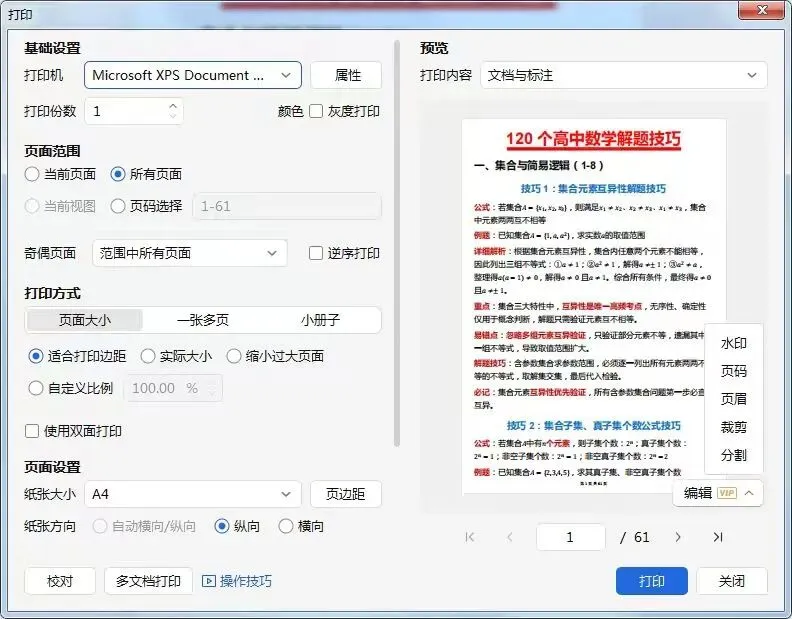The height and width of the screenshot is (619, 792).
Task: Set paper orientation to 横向
Action: 286,526
